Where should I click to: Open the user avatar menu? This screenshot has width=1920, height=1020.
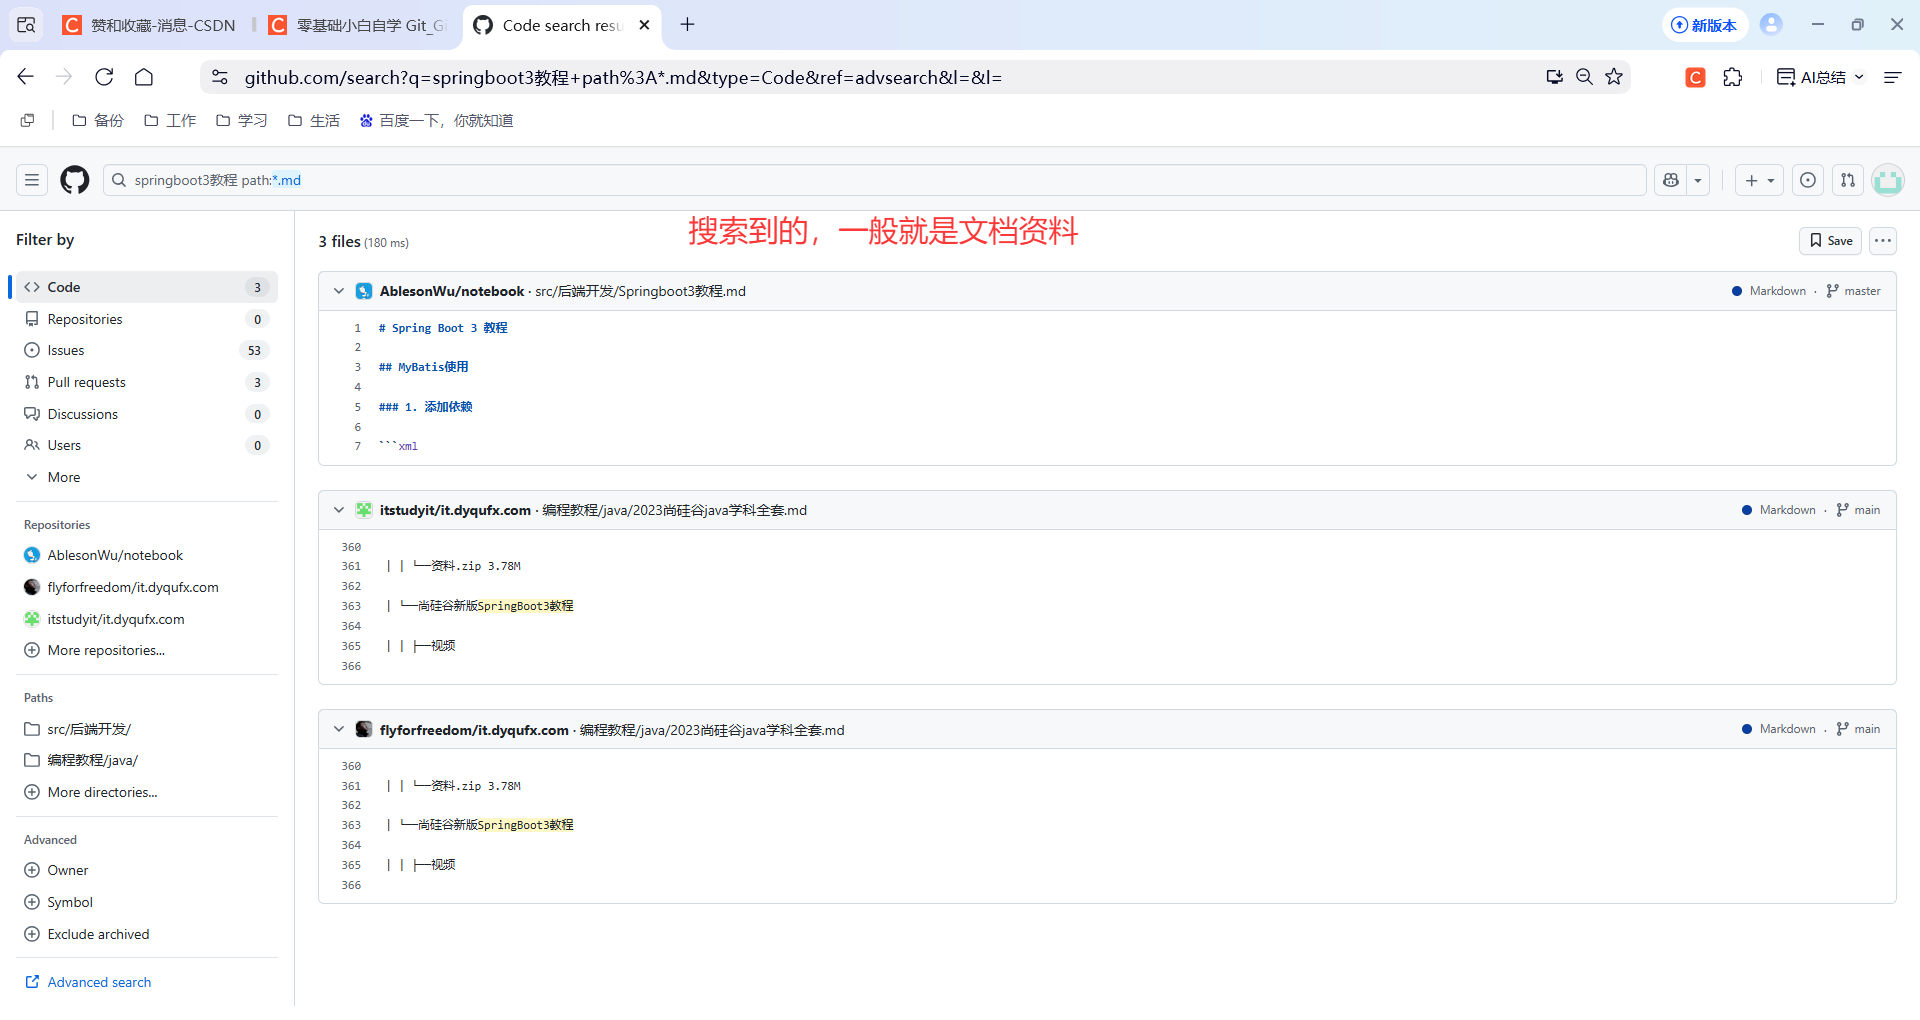(1888, 180)
